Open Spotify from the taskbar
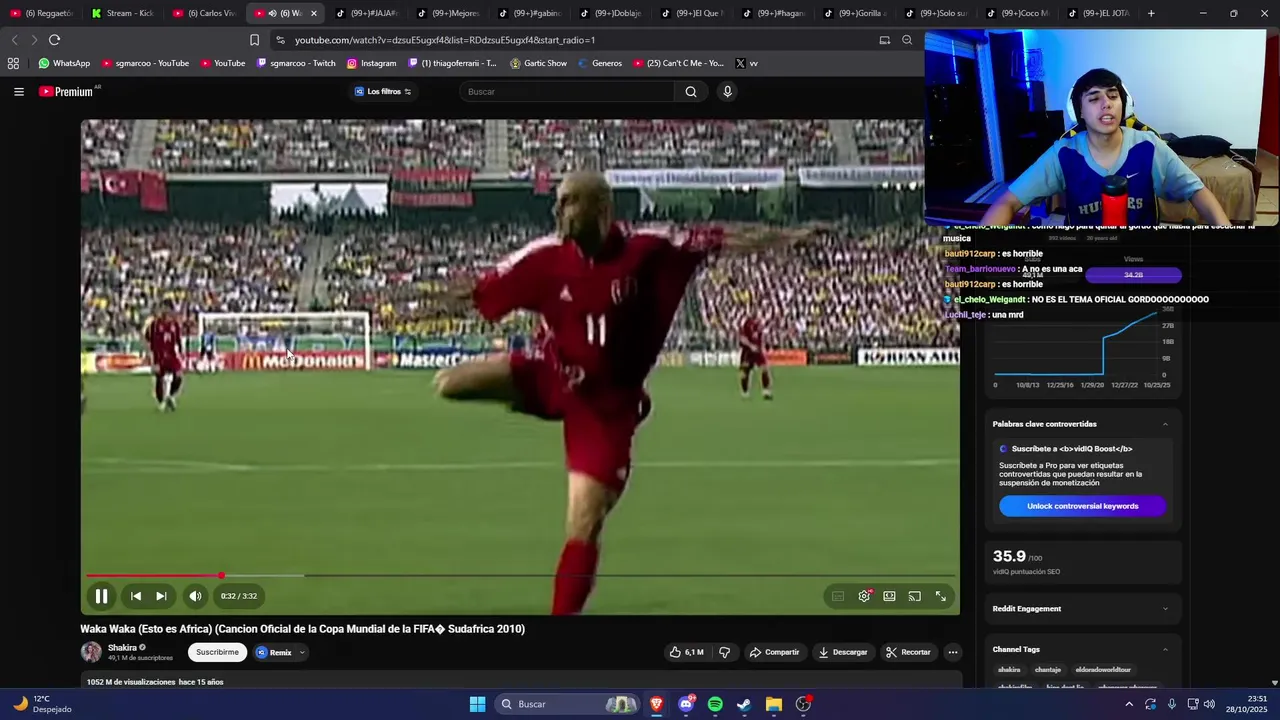This screenshot has width=1280, height=720. [715, 704]
